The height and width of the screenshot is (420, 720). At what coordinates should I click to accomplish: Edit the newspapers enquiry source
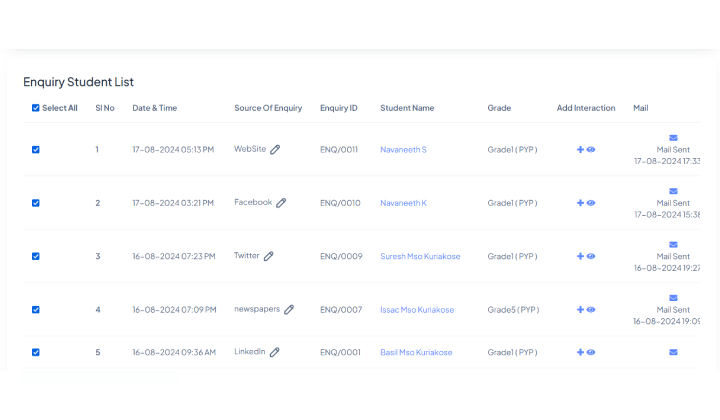289,310
